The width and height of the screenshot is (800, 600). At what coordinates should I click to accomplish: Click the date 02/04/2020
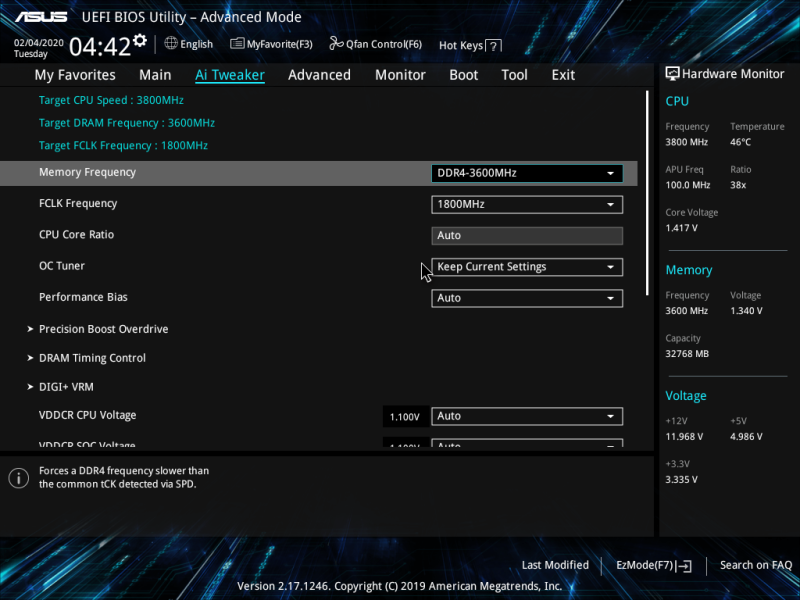(39, 43)
